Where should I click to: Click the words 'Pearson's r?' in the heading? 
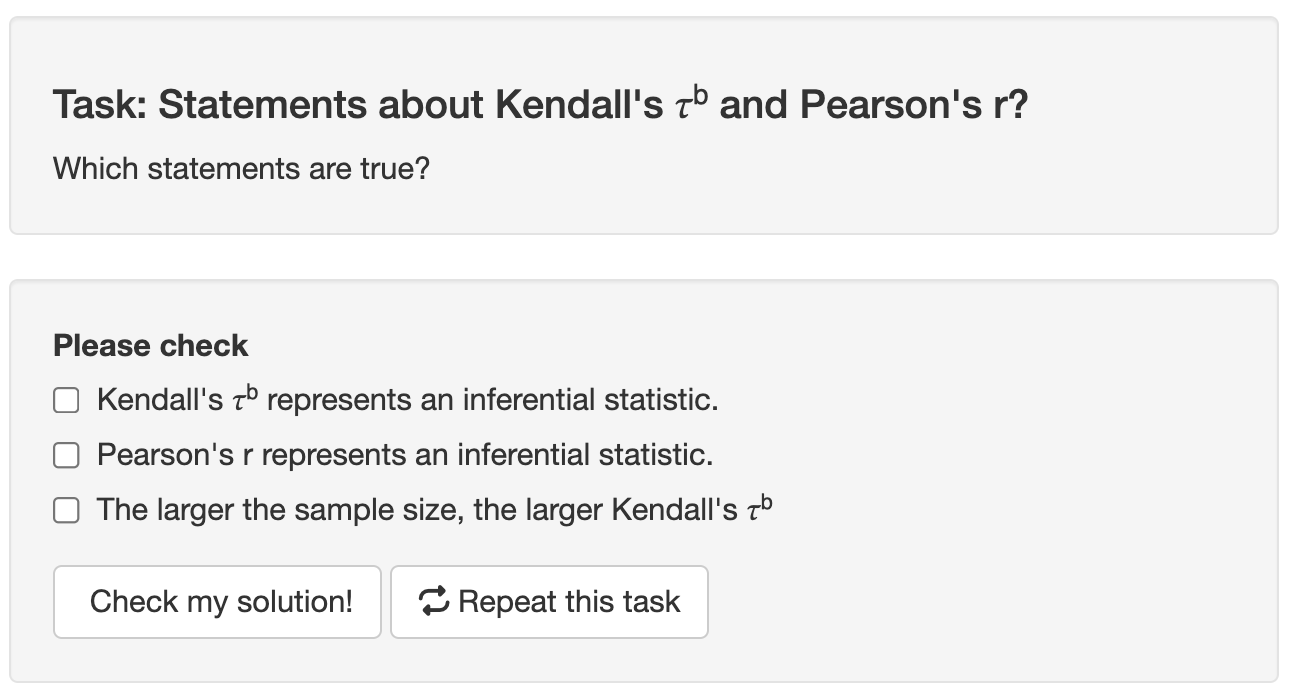[914, 104]
